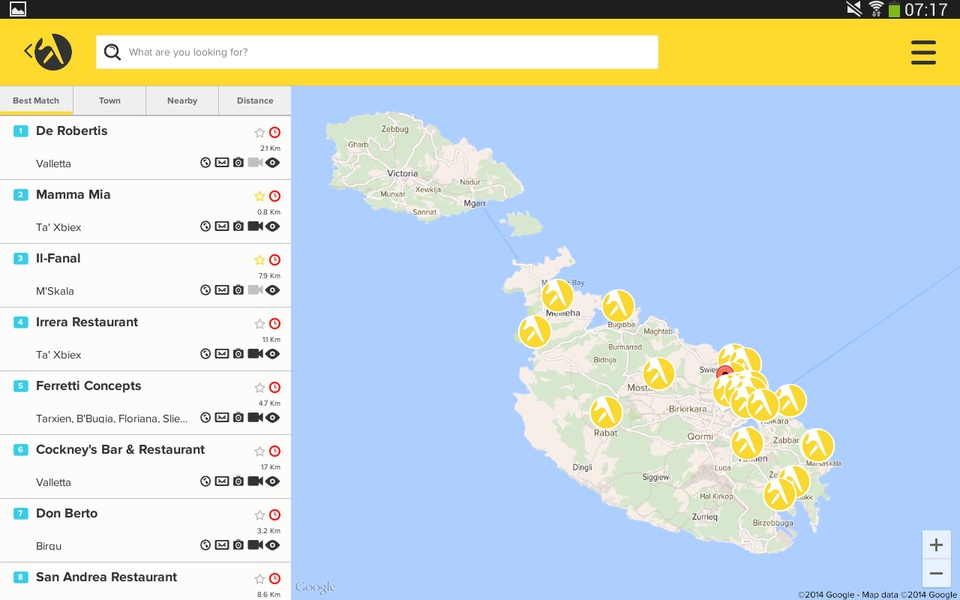Open De Robertis website globe icon
Screen dimensions: 960x600
206,162
